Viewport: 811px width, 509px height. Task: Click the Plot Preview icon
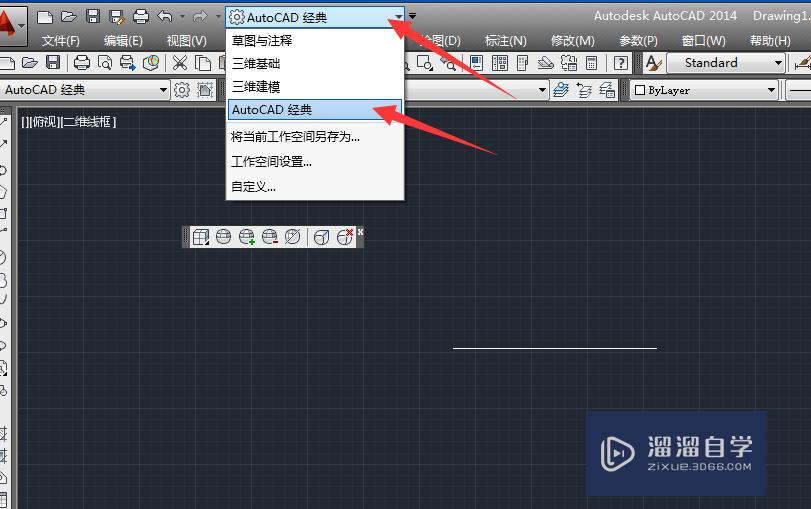[105, 63]
